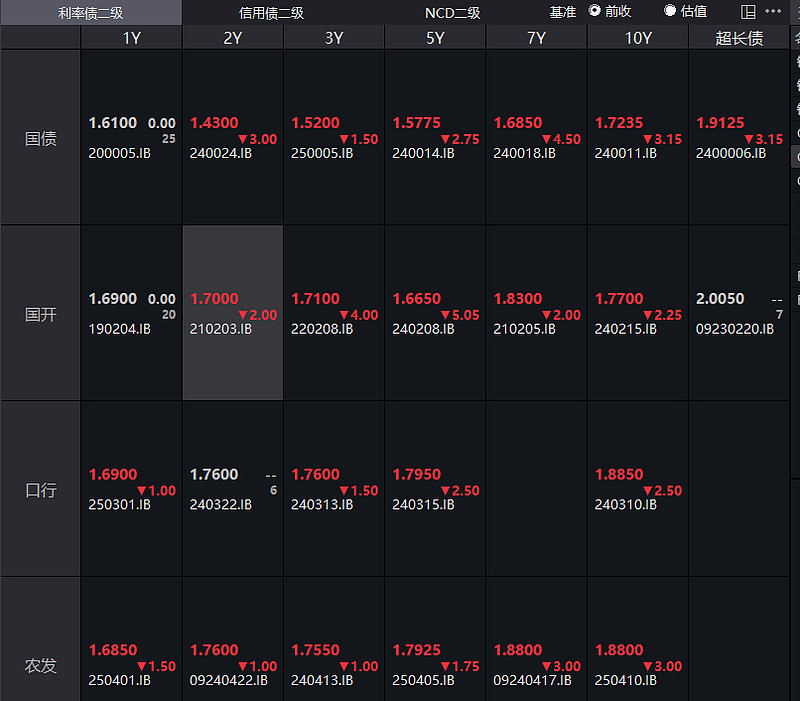Image resolution: width=800 pixels, height=701 pixels.
Task: Select the 240208.IB cell with yield 1.6650
Action: 435,313
